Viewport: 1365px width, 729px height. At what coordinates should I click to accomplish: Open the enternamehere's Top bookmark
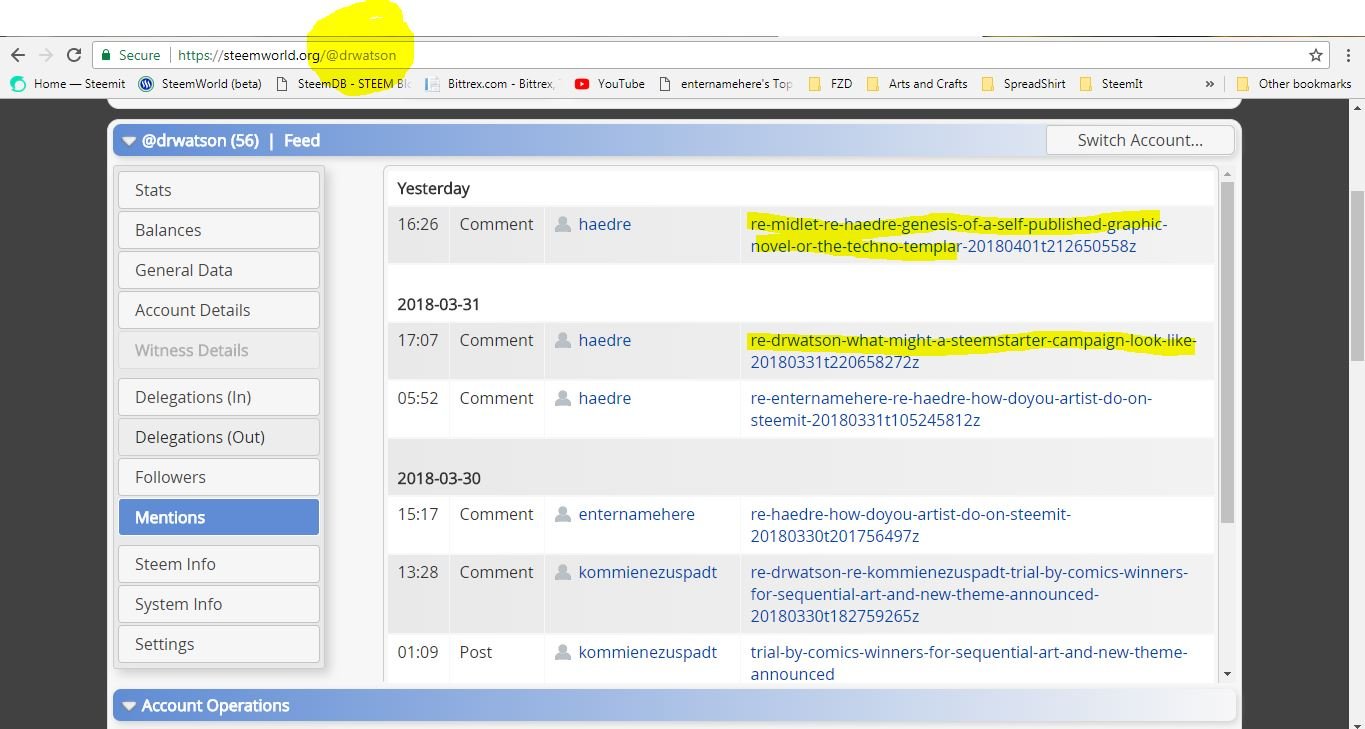tap(726, 84)
